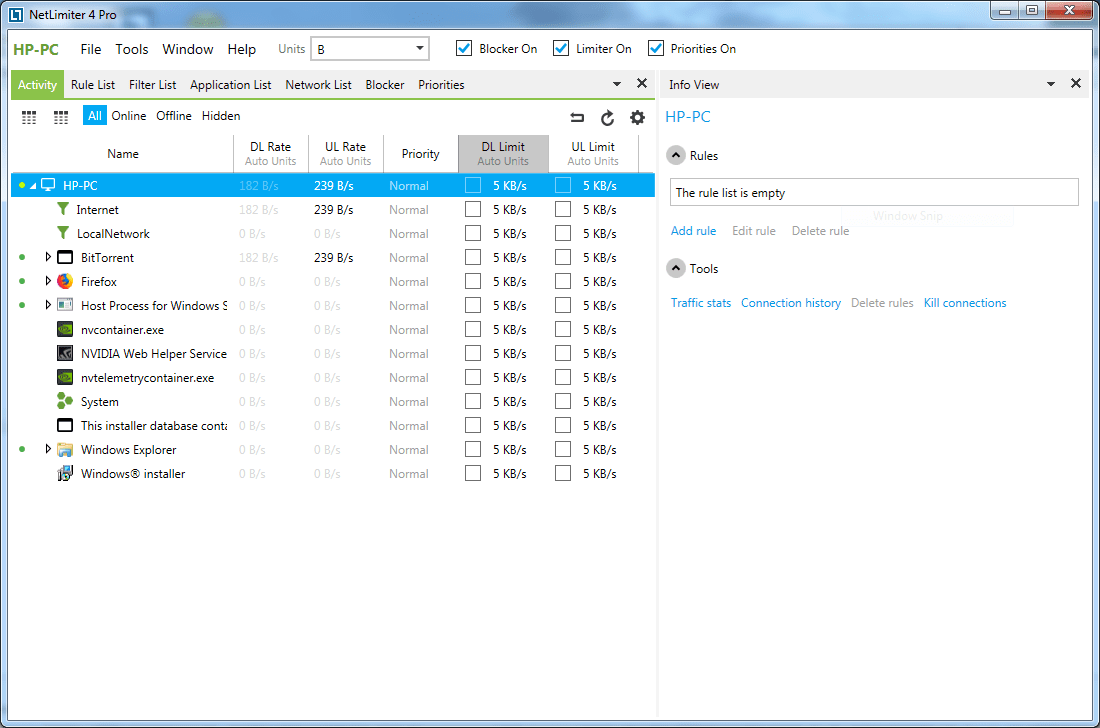Expand Host Process for Windows node
The width and height of the screenshot is (1100, 728).
click(48, 305)
